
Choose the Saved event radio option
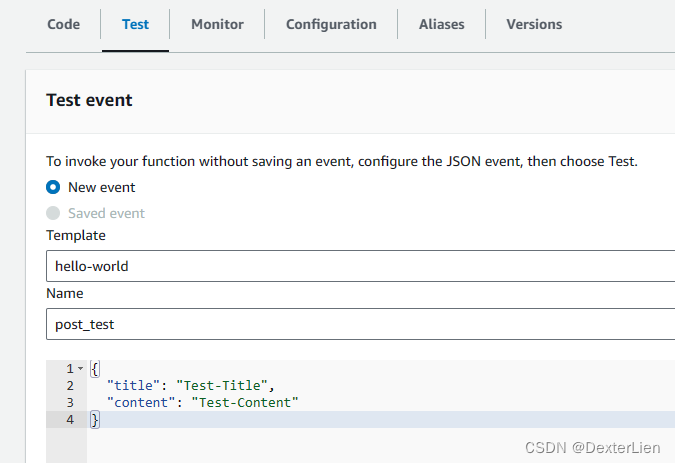click(53, 213)
